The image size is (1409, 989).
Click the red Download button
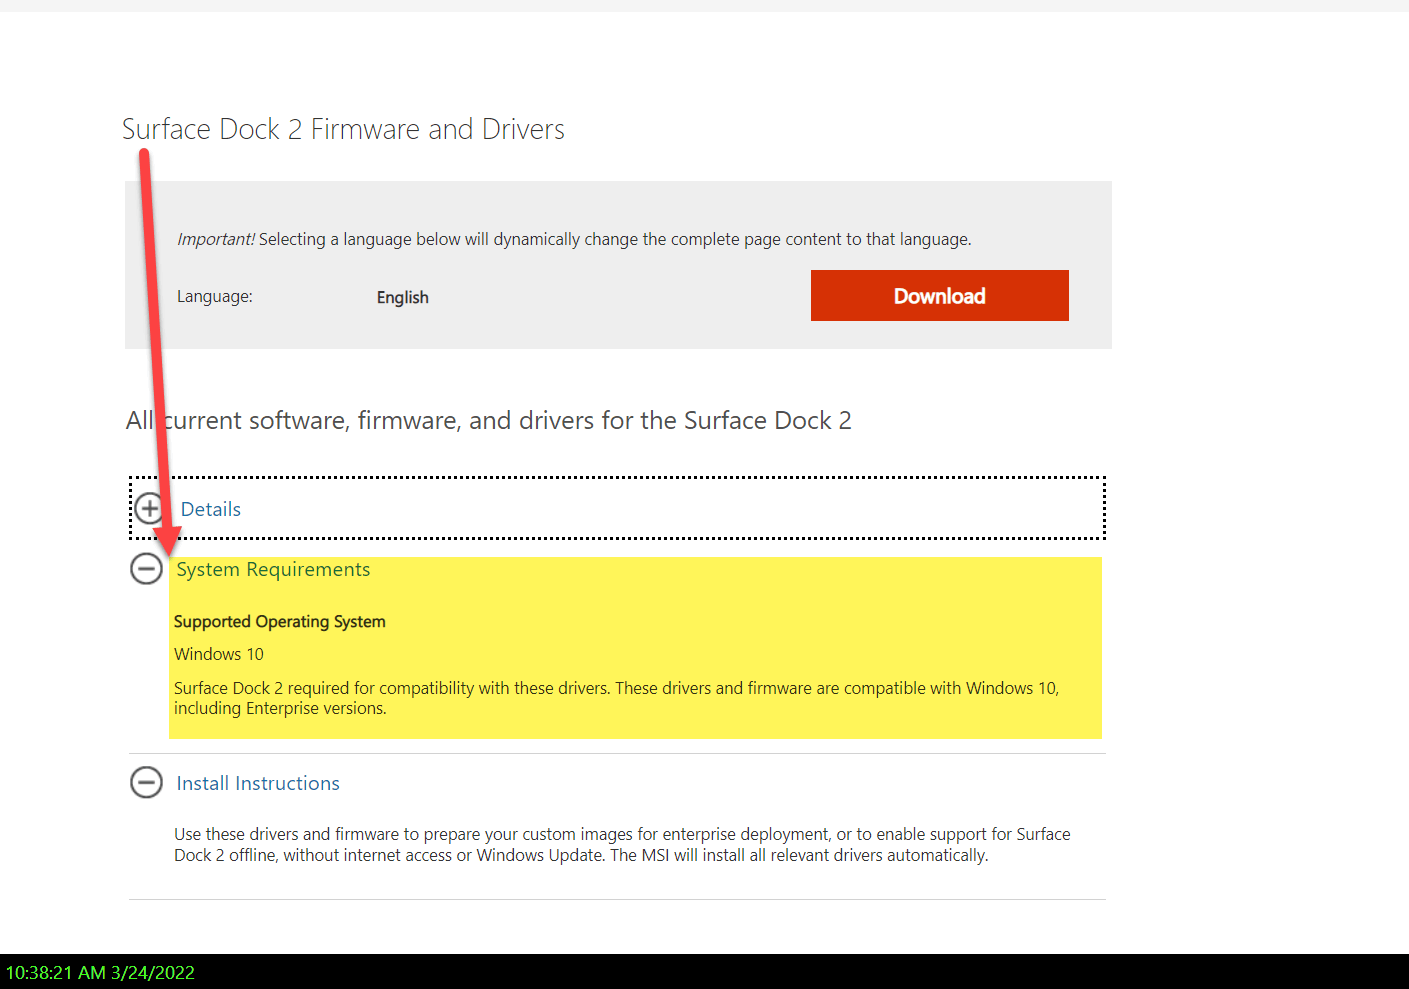tap(939, 295)
